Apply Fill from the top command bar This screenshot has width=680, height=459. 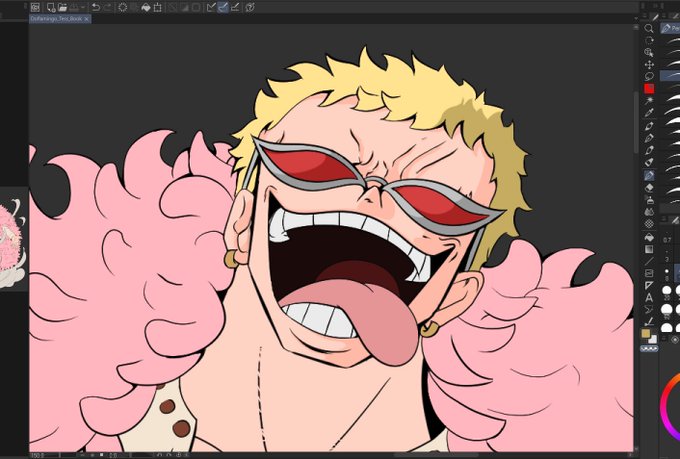tap(146, 7)
